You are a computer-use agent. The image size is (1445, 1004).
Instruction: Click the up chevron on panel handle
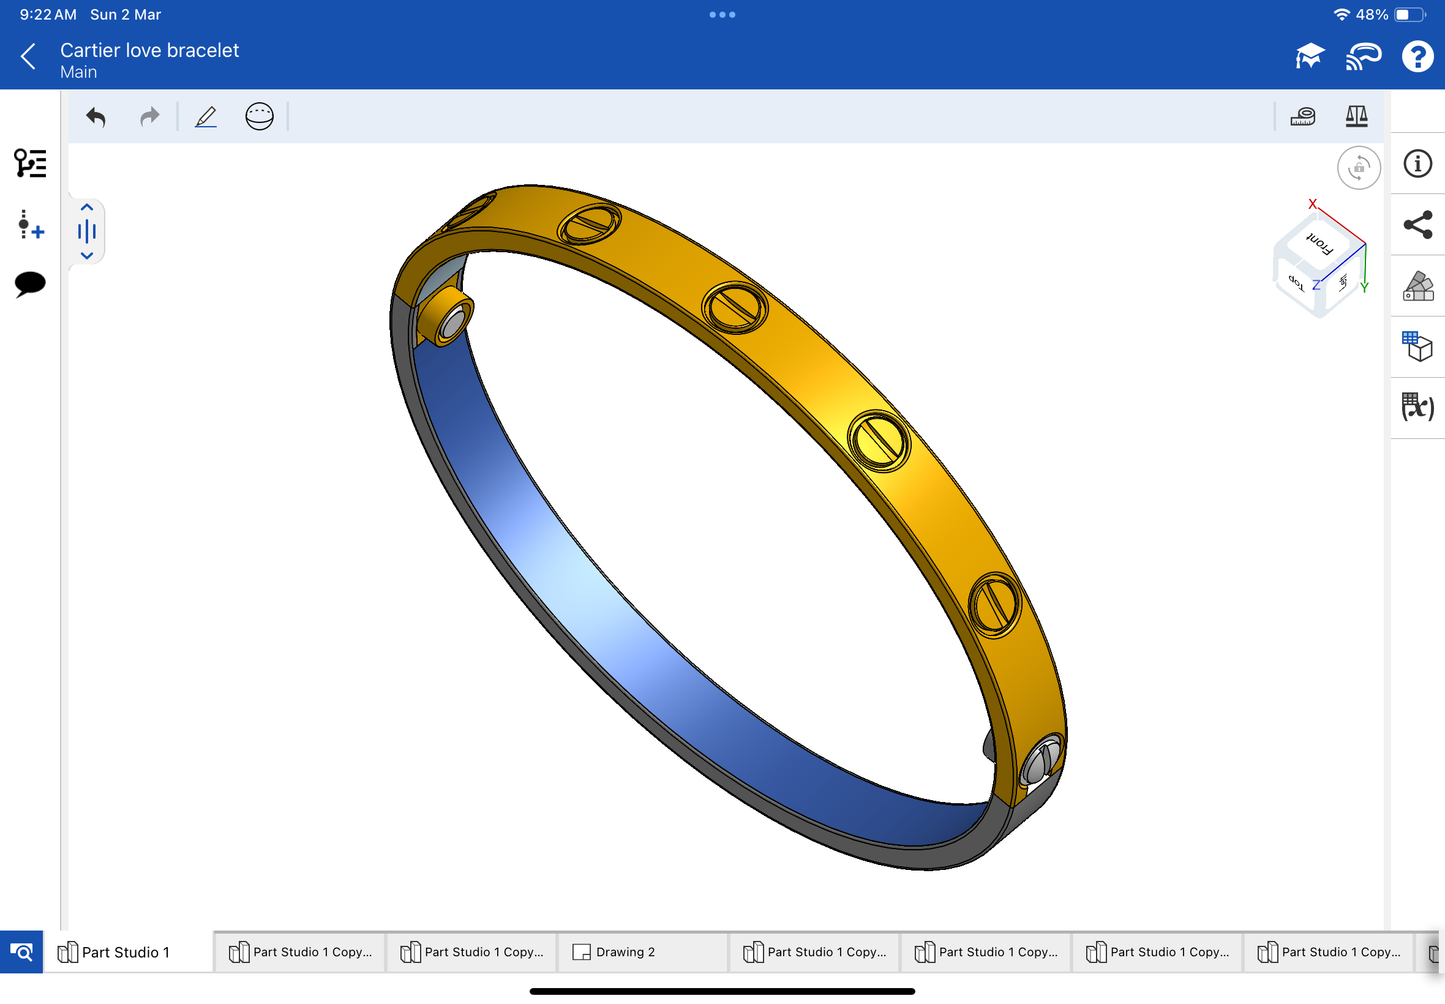pos(87,208)
